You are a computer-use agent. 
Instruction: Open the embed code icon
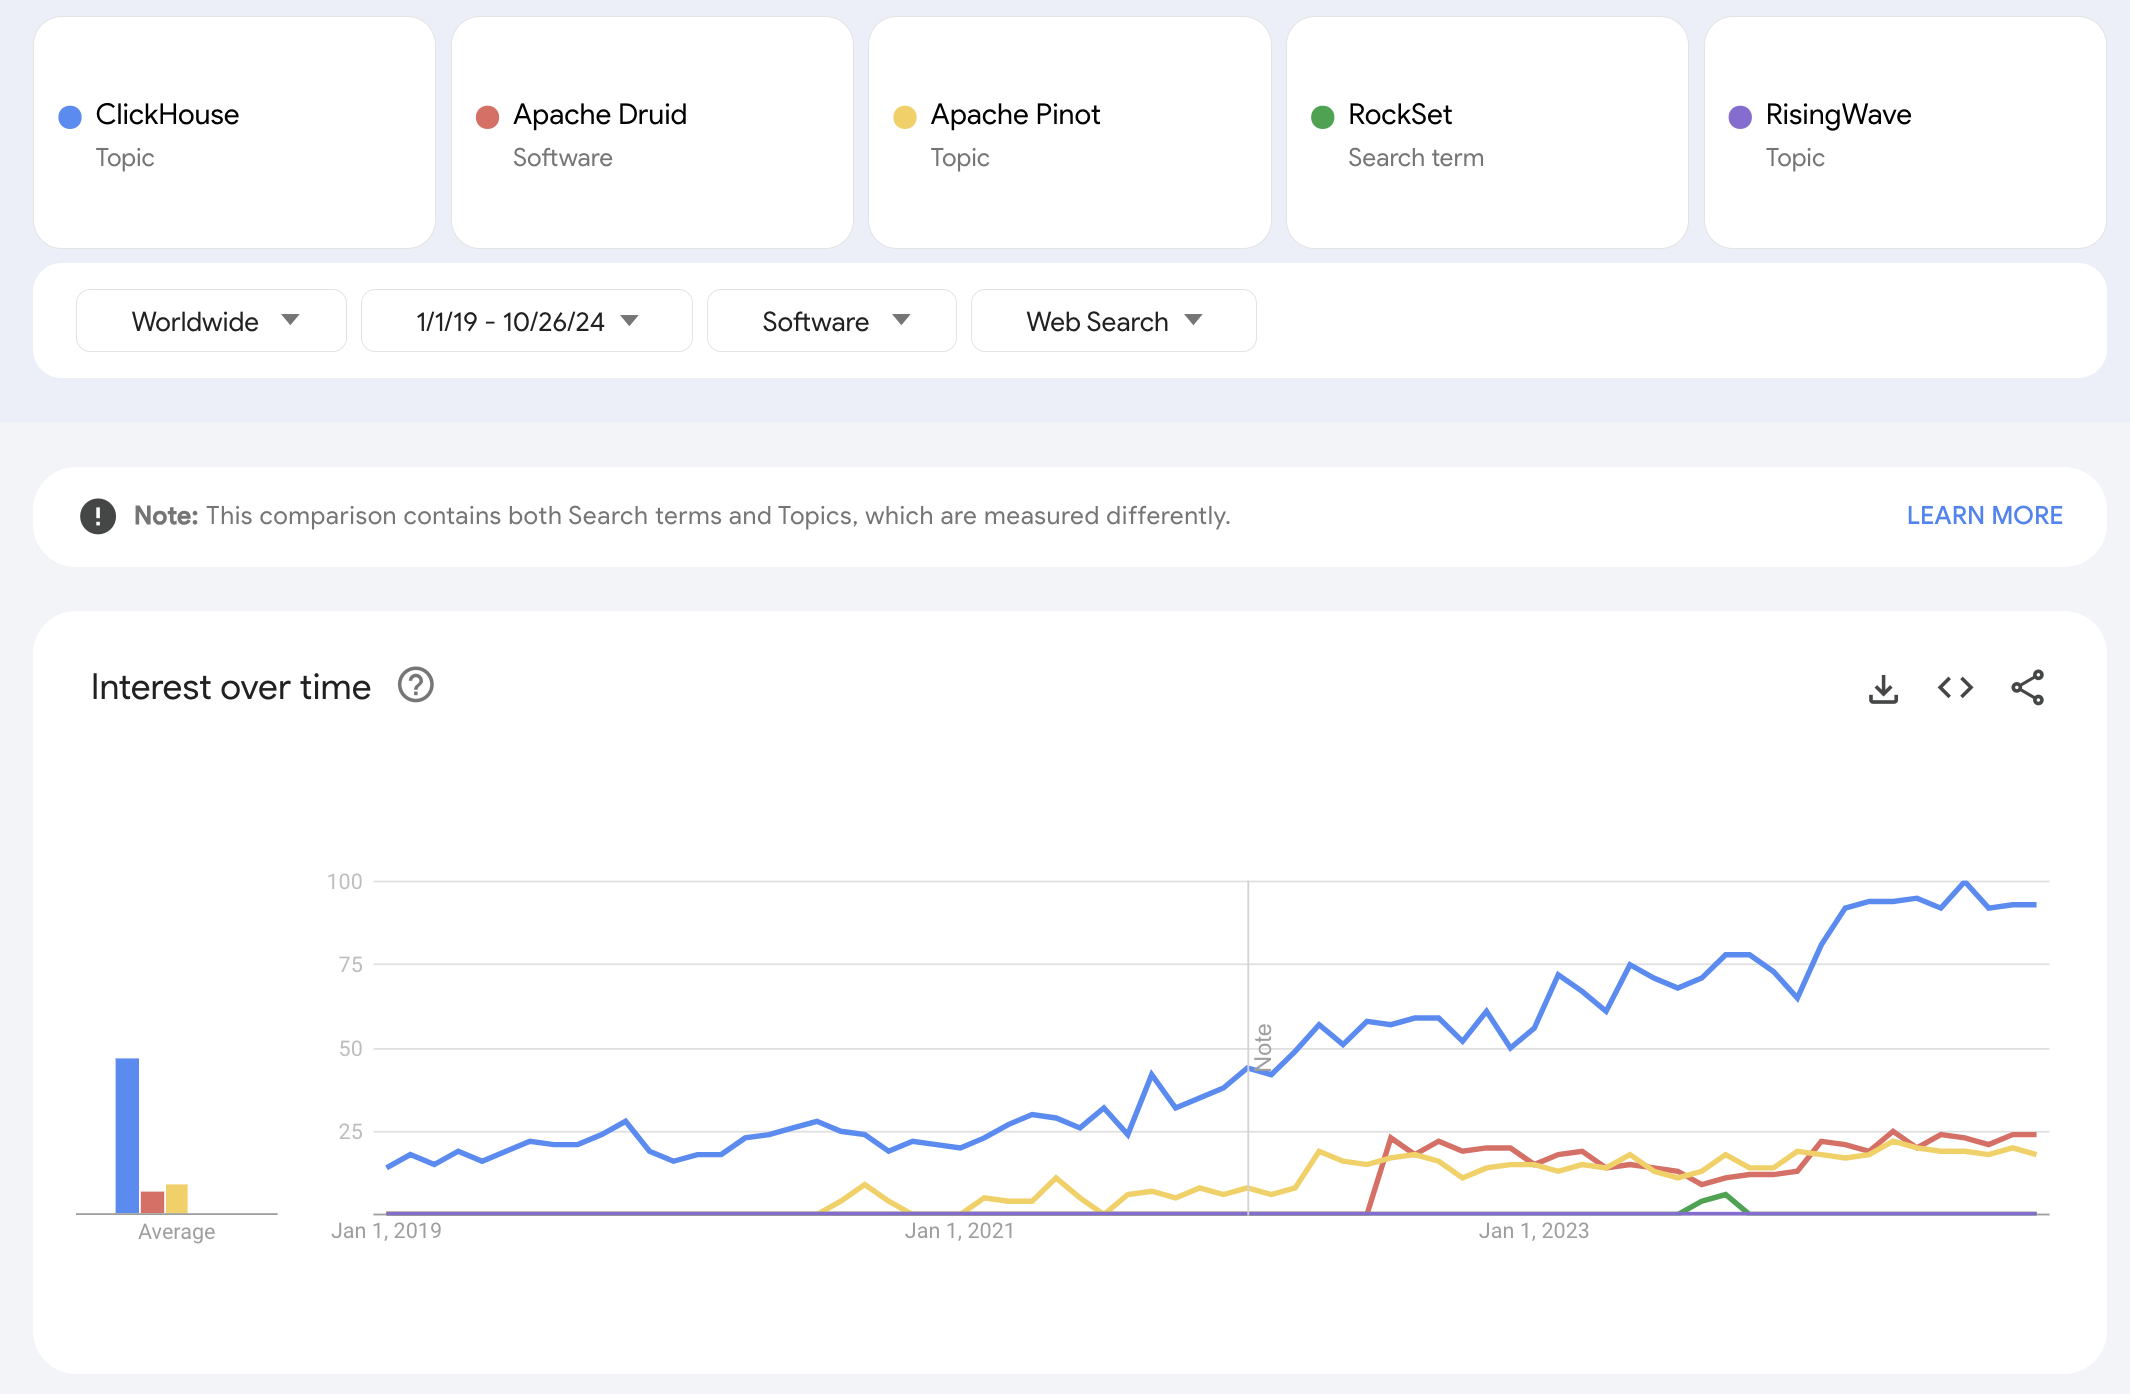[x=1955, y=688]
